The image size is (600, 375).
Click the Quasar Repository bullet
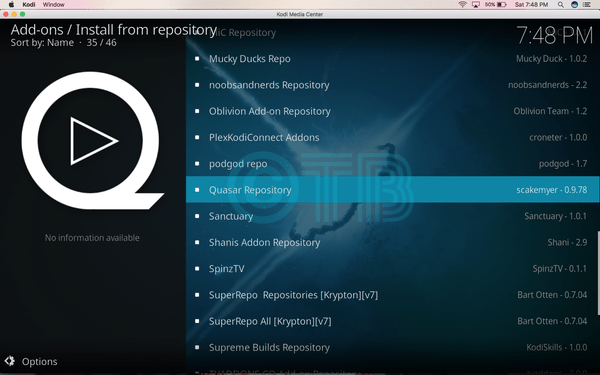[197, 190]
